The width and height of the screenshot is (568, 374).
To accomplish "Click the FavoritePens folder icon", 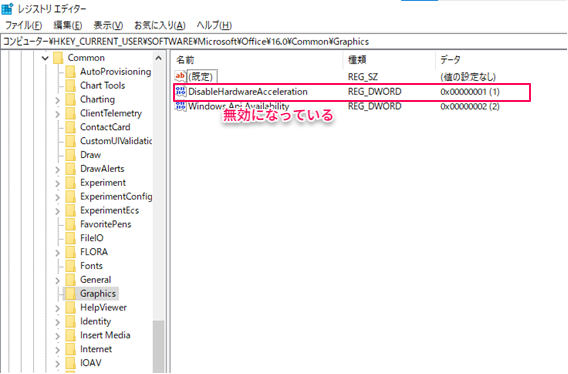I will tap(71, 224).
